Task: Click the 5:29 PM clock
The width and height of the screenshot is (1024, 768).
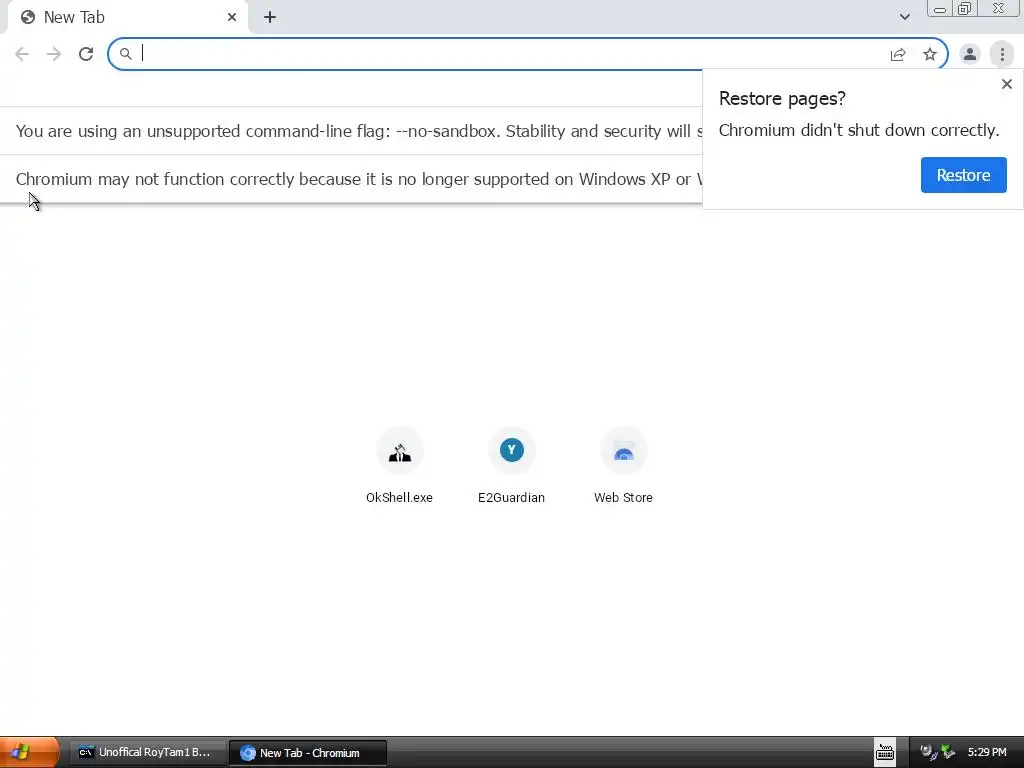Action: pyautogui.click(x=987, y=752)
